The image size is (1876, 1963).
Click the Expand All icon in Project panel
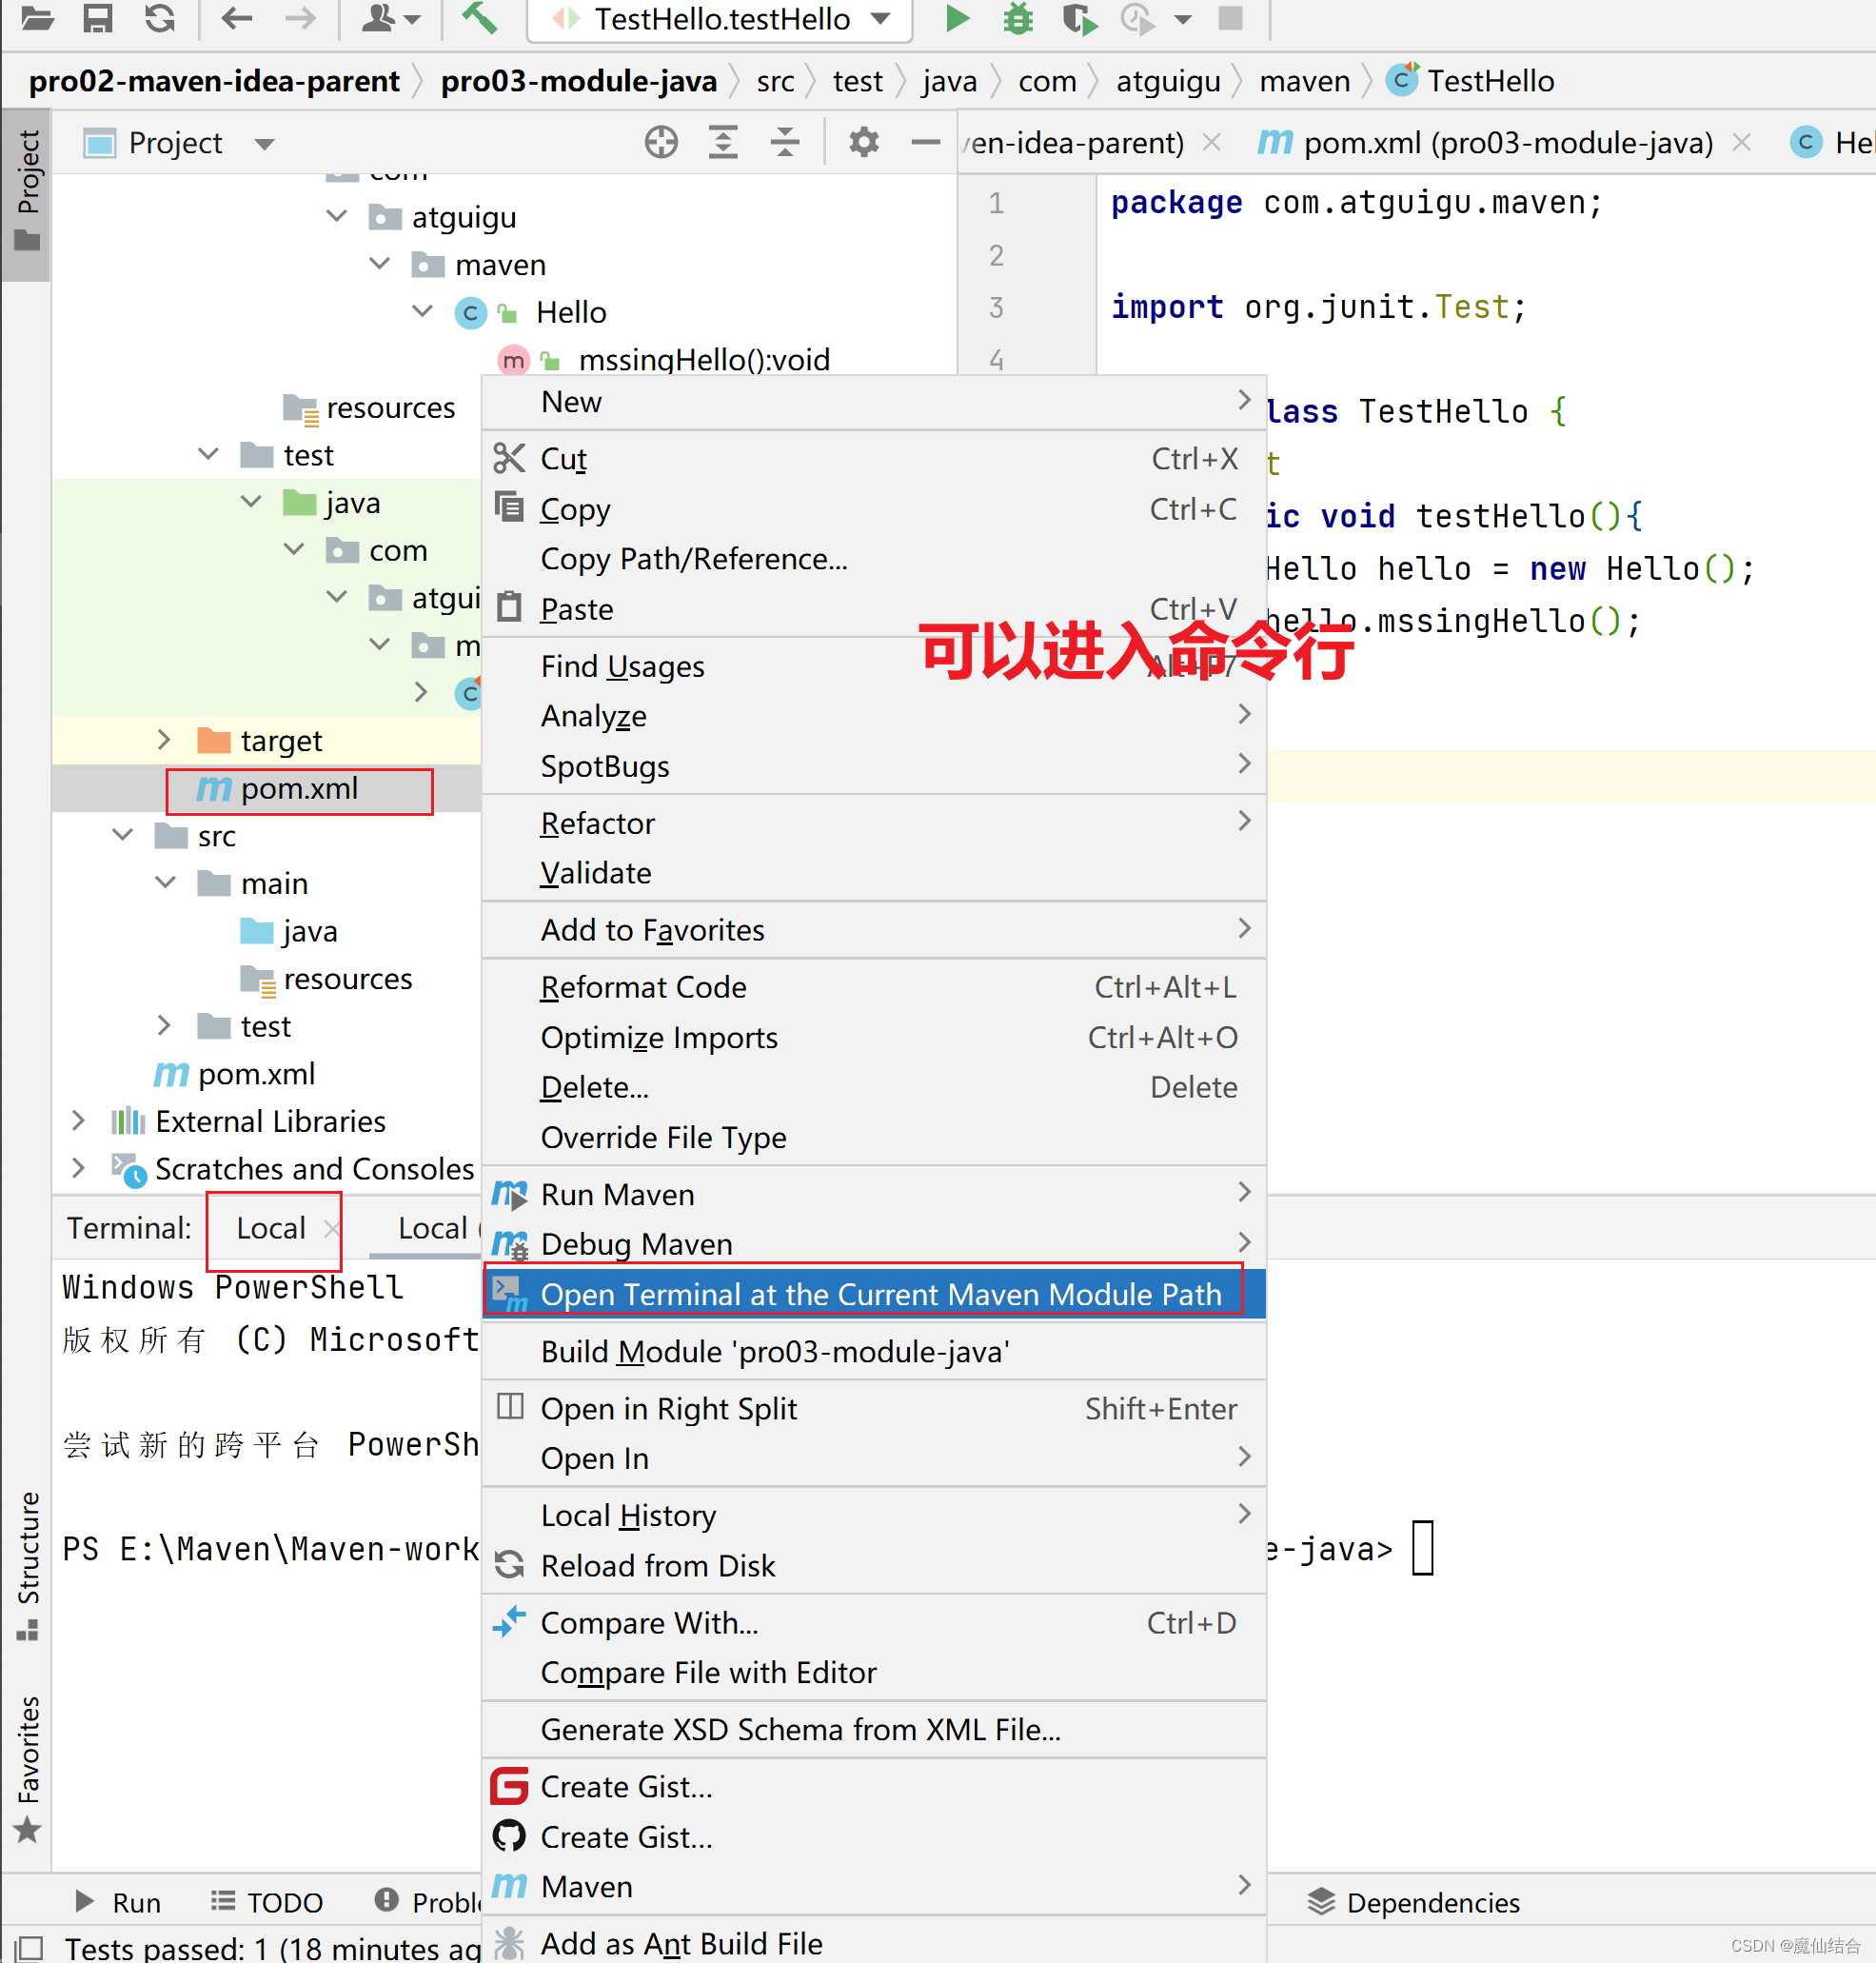(723, 142)
